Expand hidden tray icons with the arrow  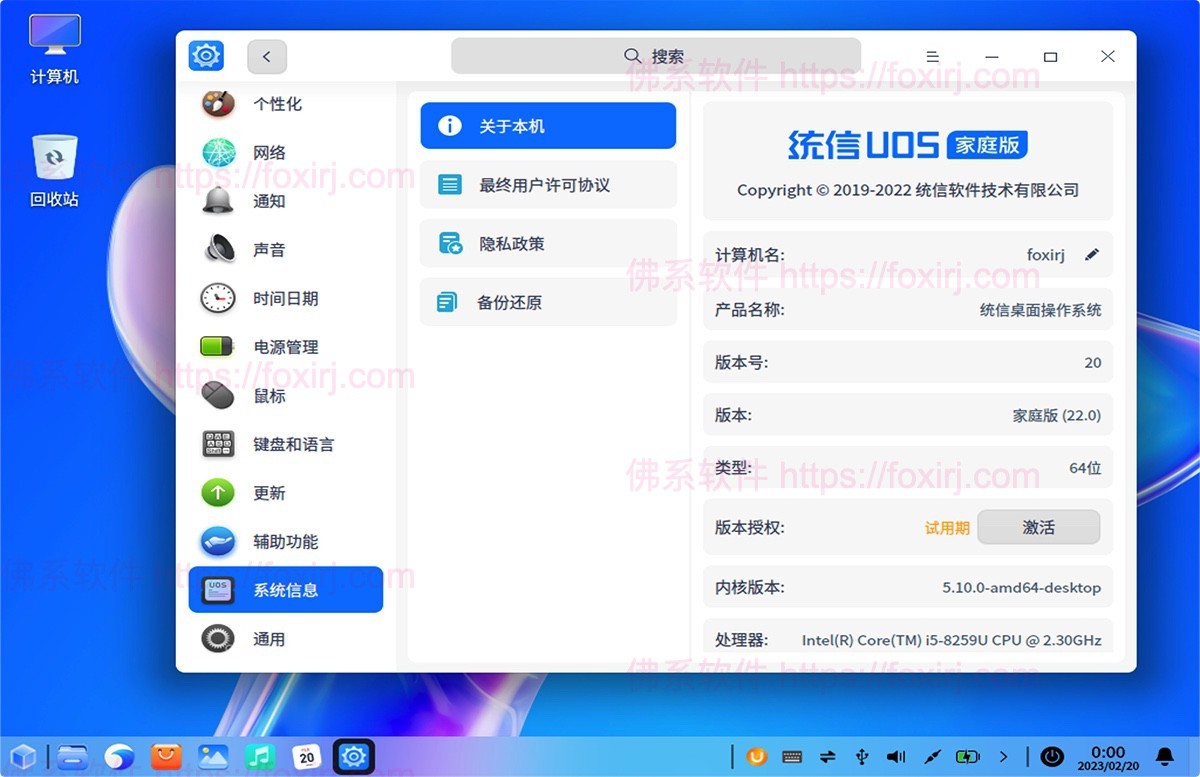(1003, 757)
